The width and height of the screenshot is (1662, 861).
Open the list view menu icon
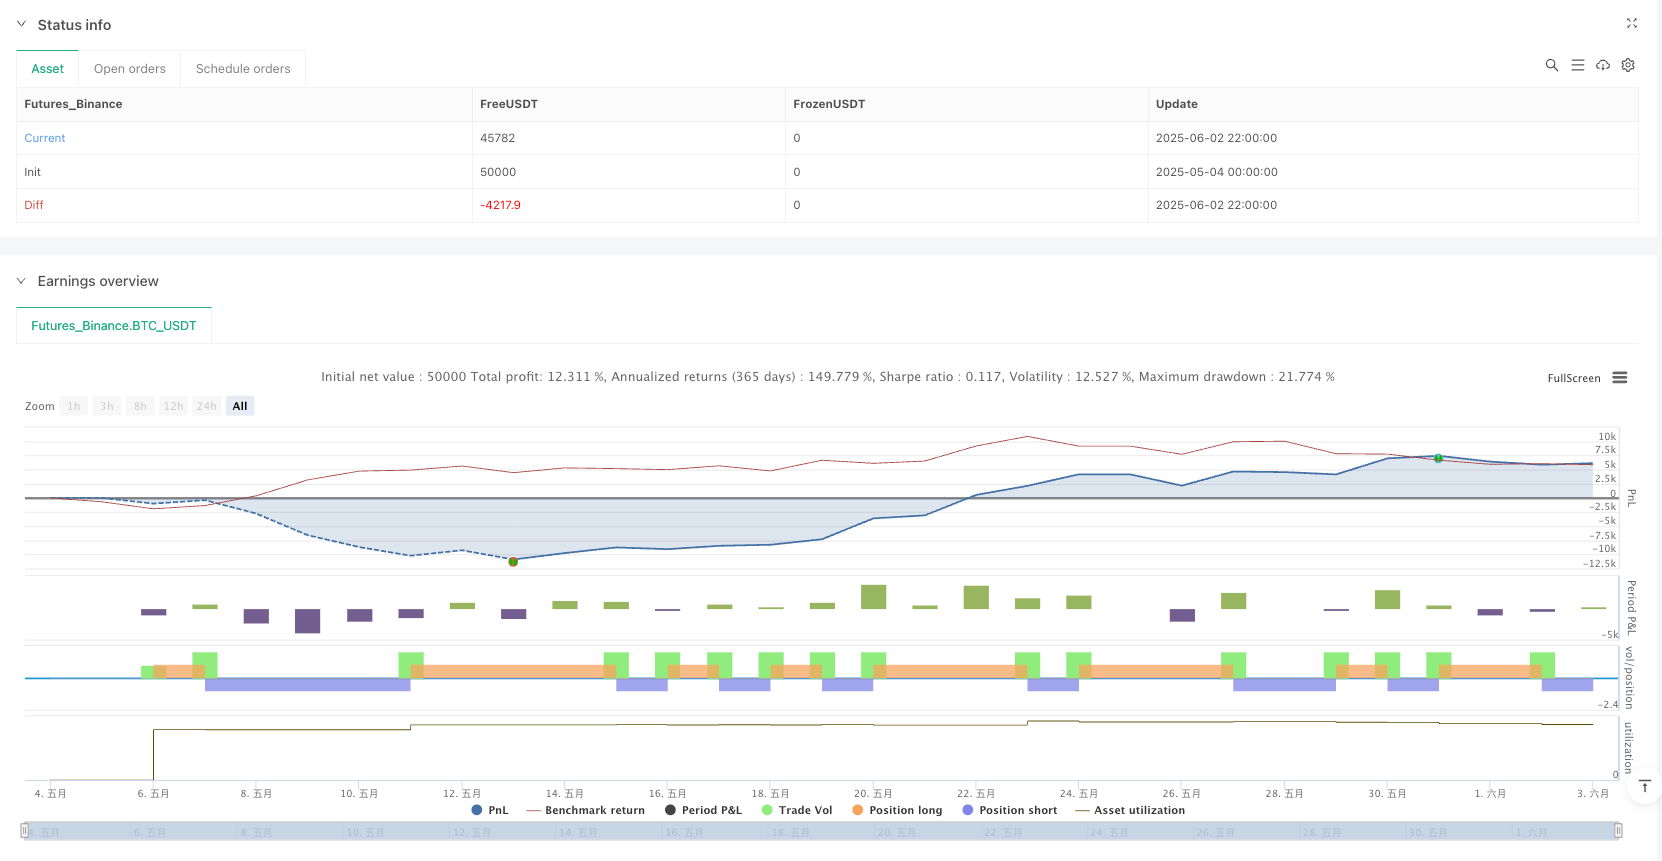1577,65
